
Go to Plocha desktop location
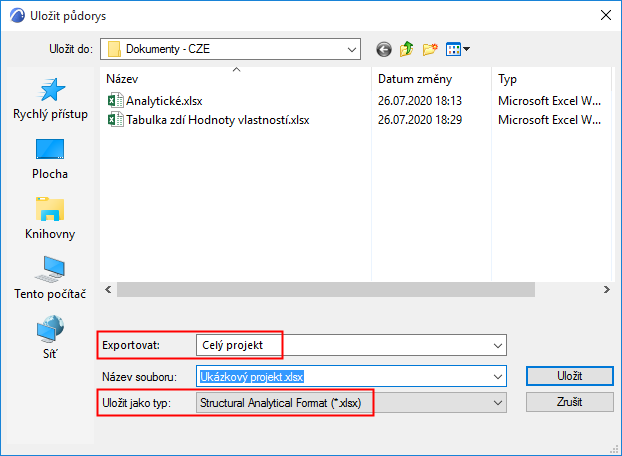51,159
